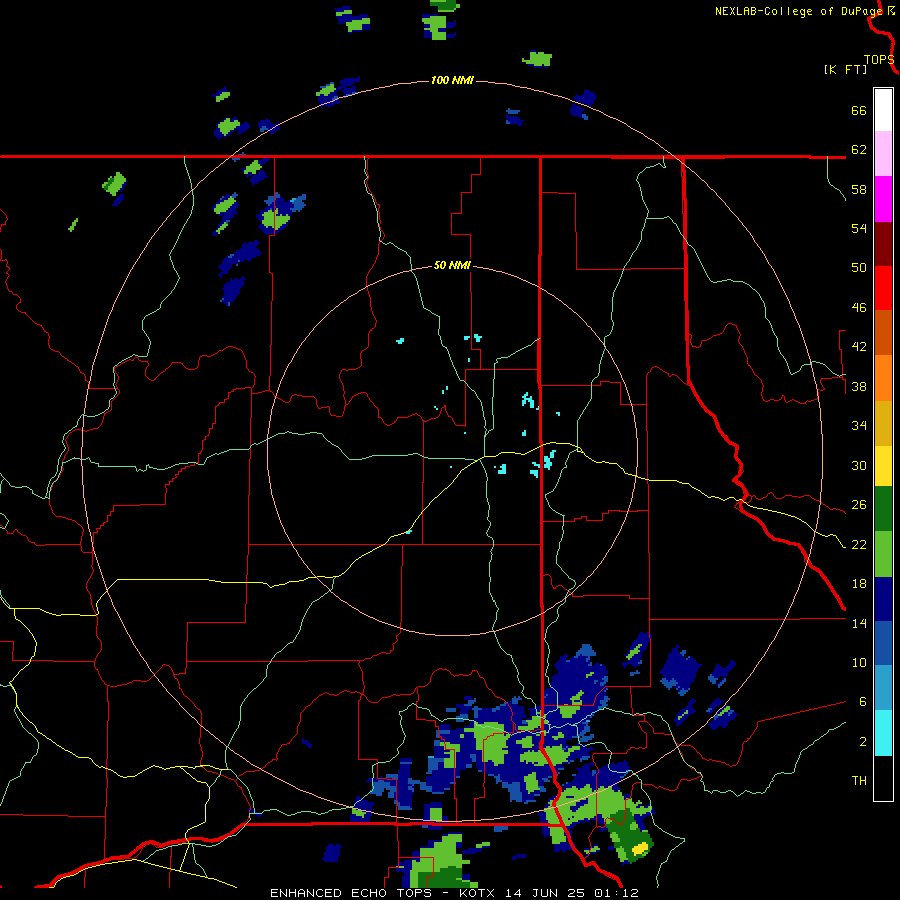900x900 pixels.
Task: Click the legend value '30'
Action: [859, 465]
